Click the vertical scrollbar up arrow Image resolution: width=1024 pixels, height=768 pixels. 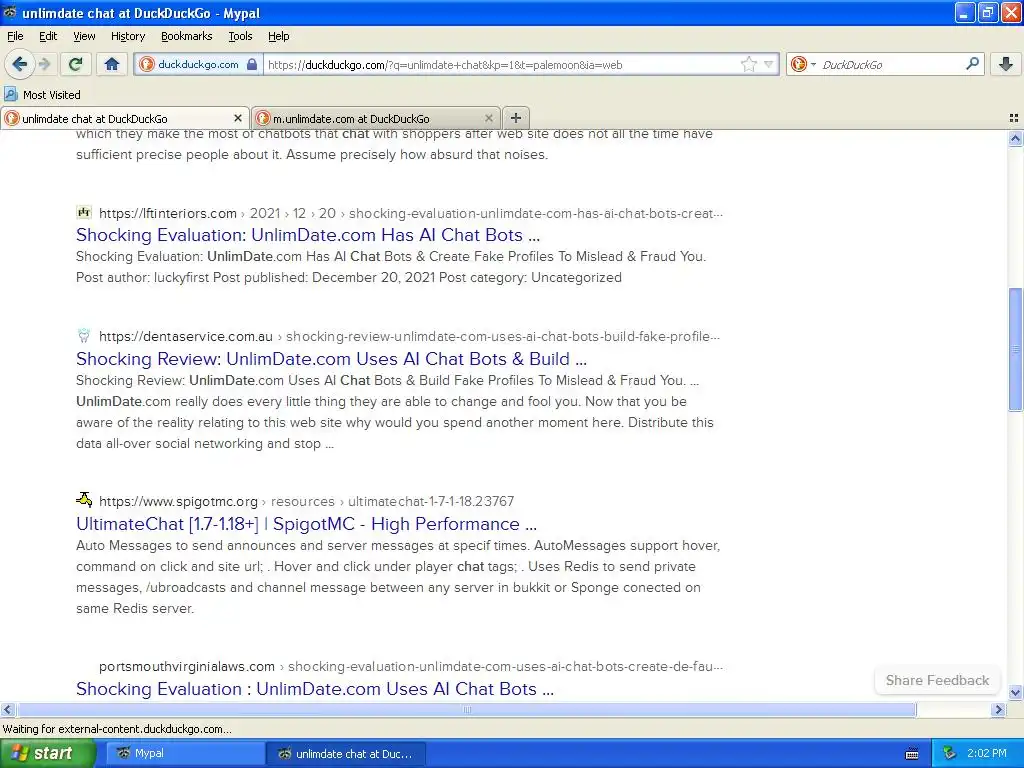pos(1015,138)
